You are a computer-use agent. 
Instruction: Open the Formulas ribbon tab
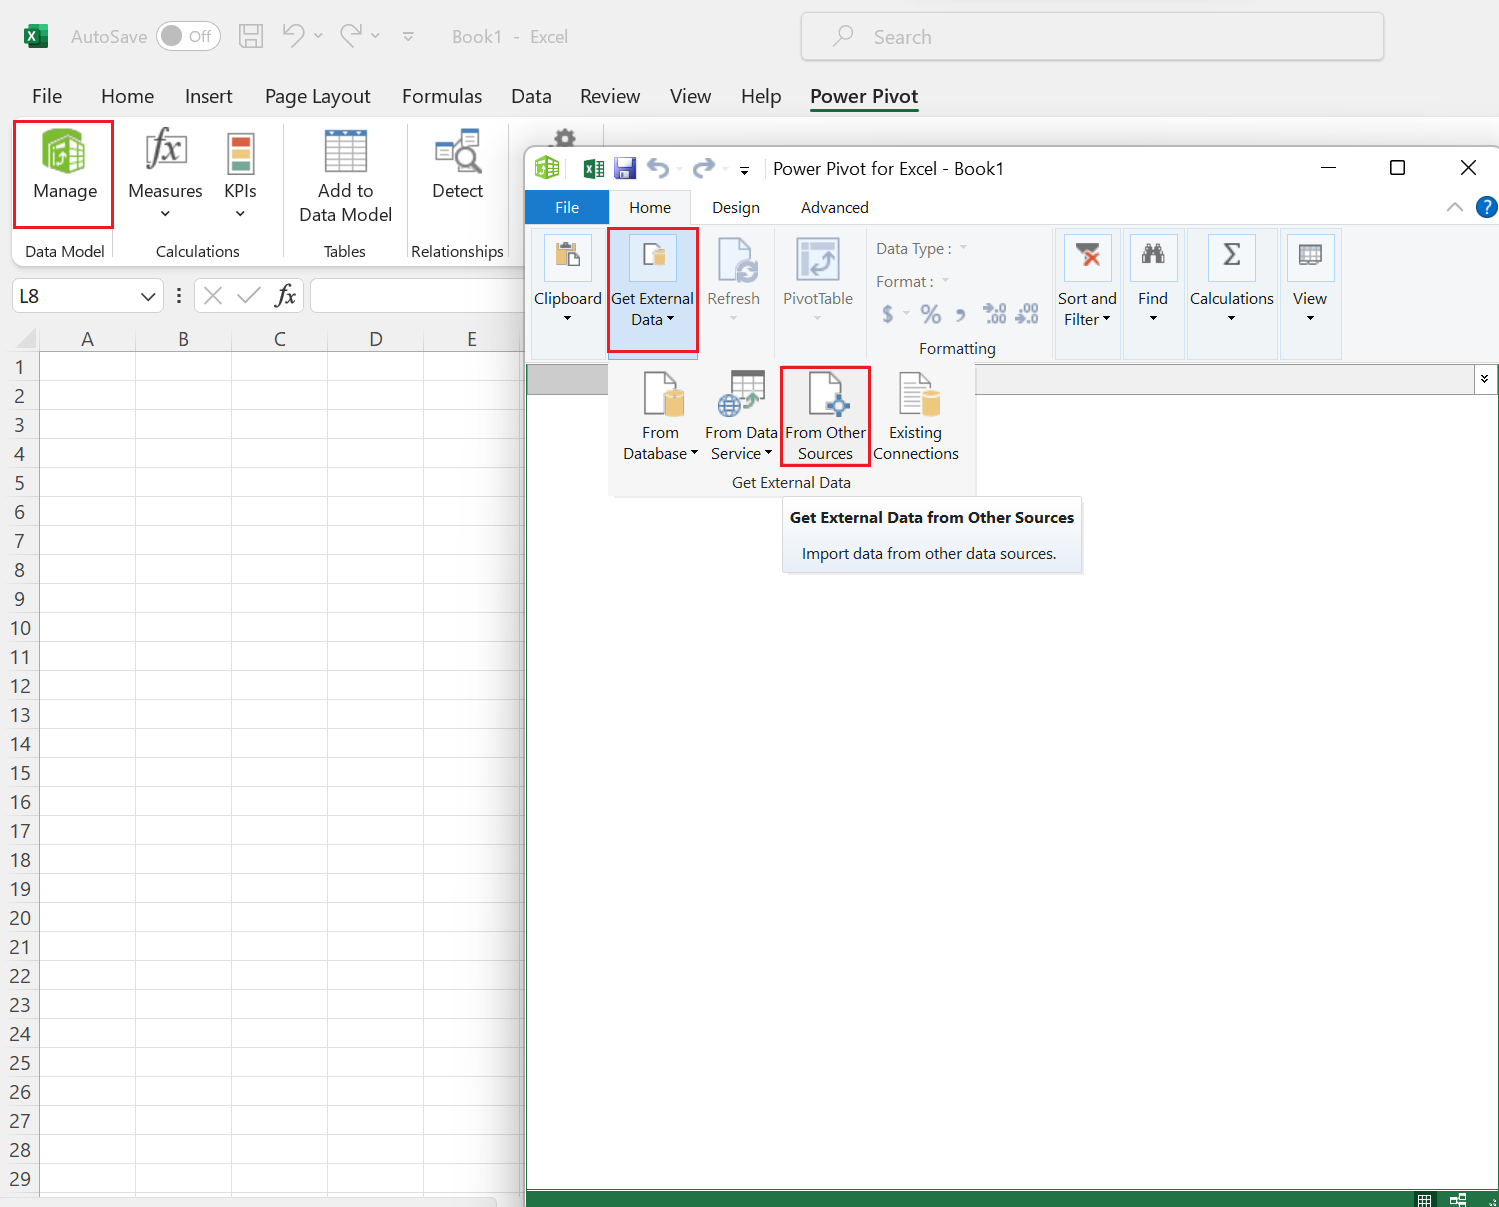(x=442, y=96)
